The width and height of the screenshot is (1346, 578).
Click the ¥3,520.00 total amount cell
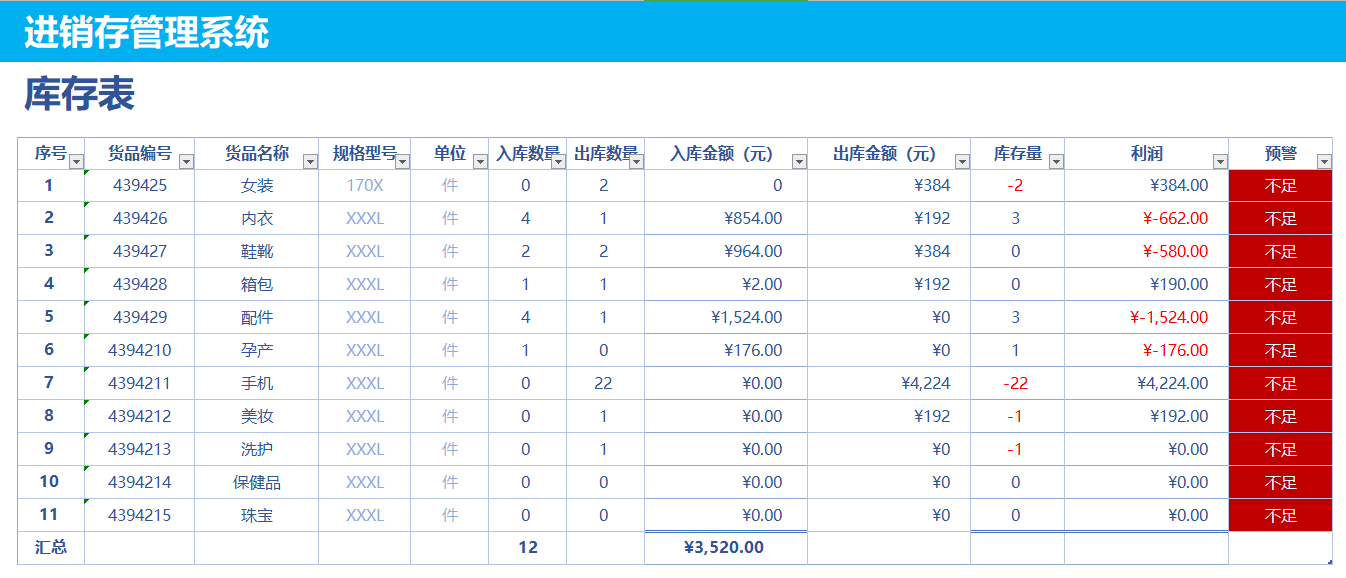pyautogui.click(x=726, y=548)
